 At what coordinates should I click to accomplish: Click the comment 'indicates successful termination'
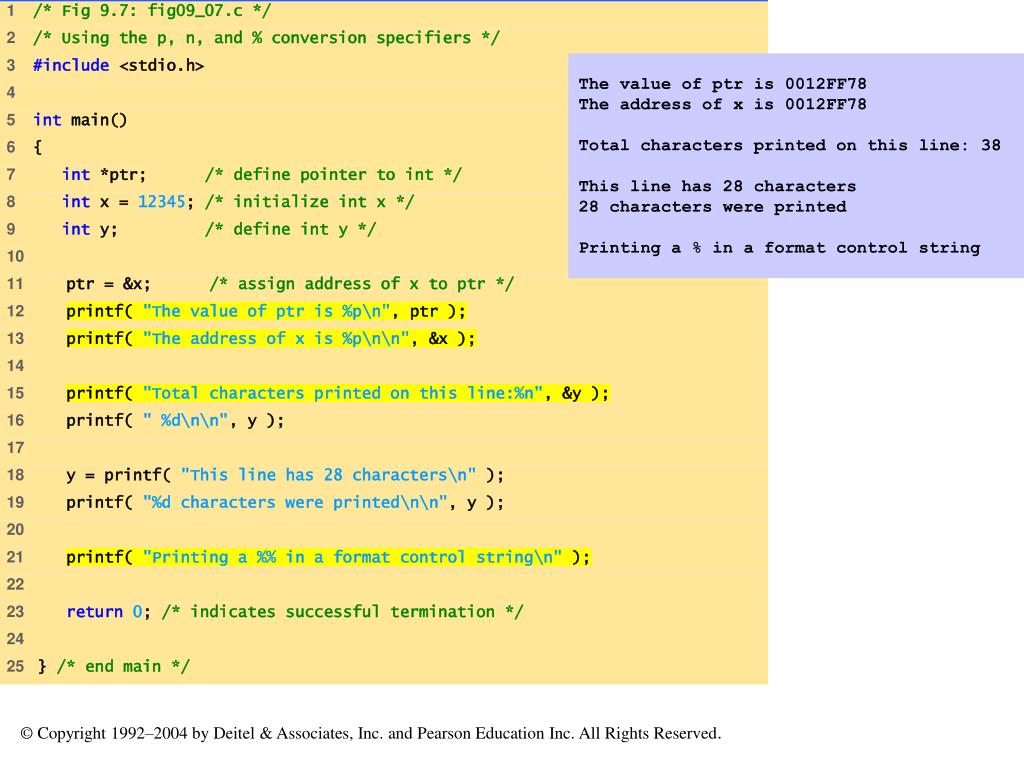click(x=343, y=612)
